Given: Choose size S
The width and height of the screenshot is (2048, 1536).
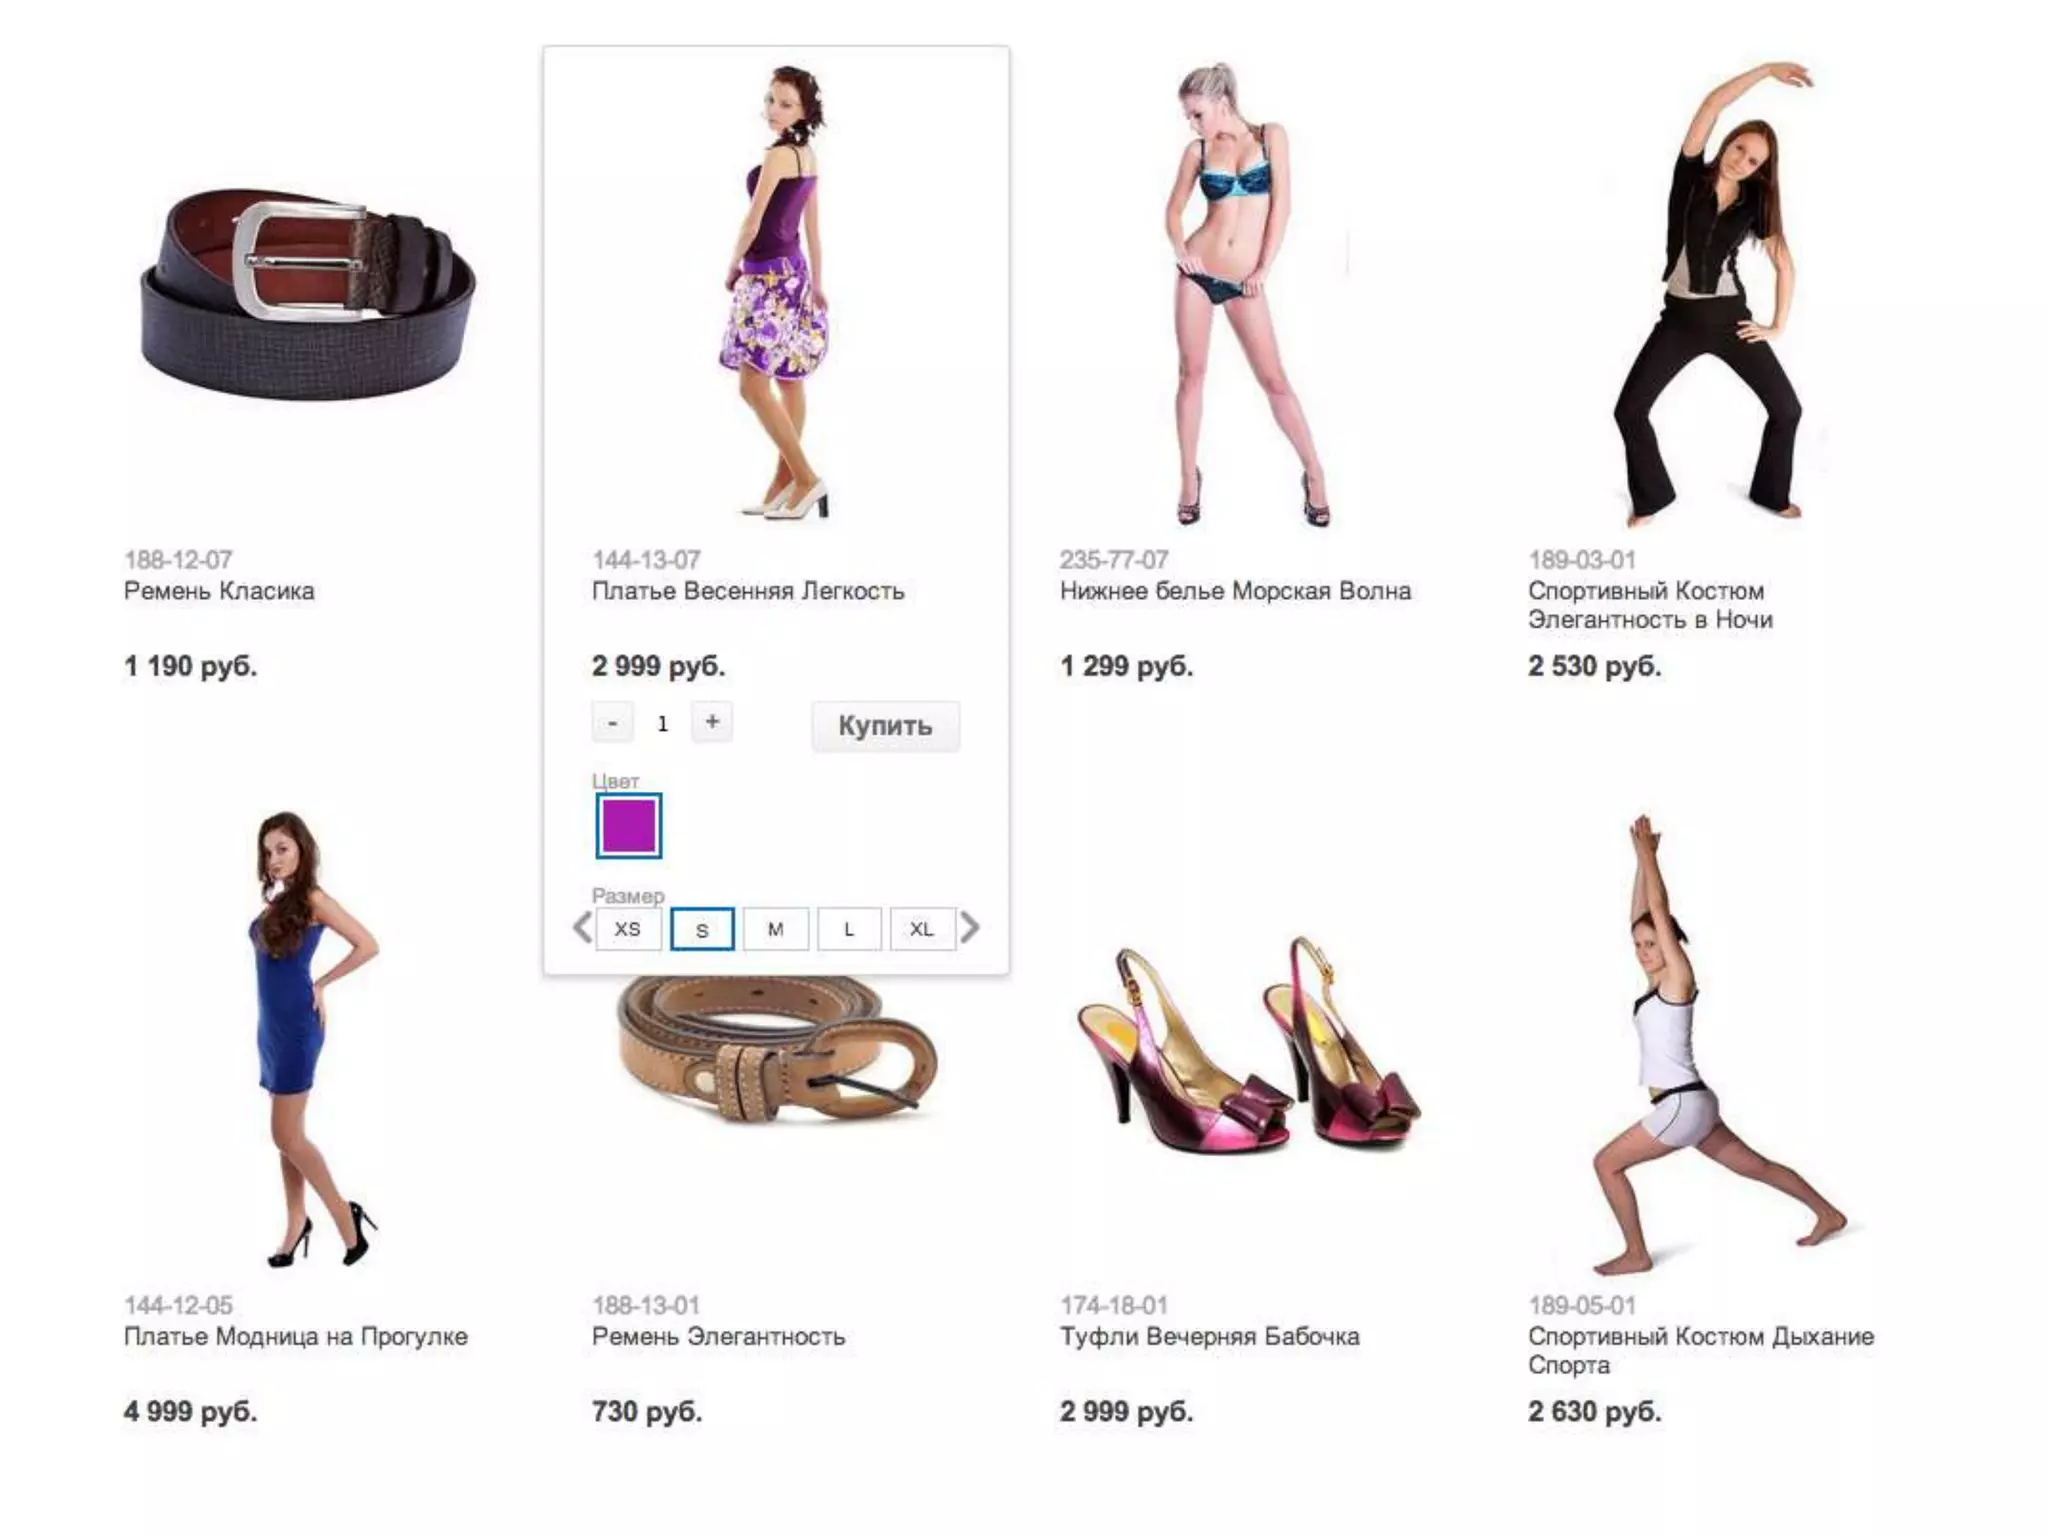Looking at the screenshot, I should [702, 929].
